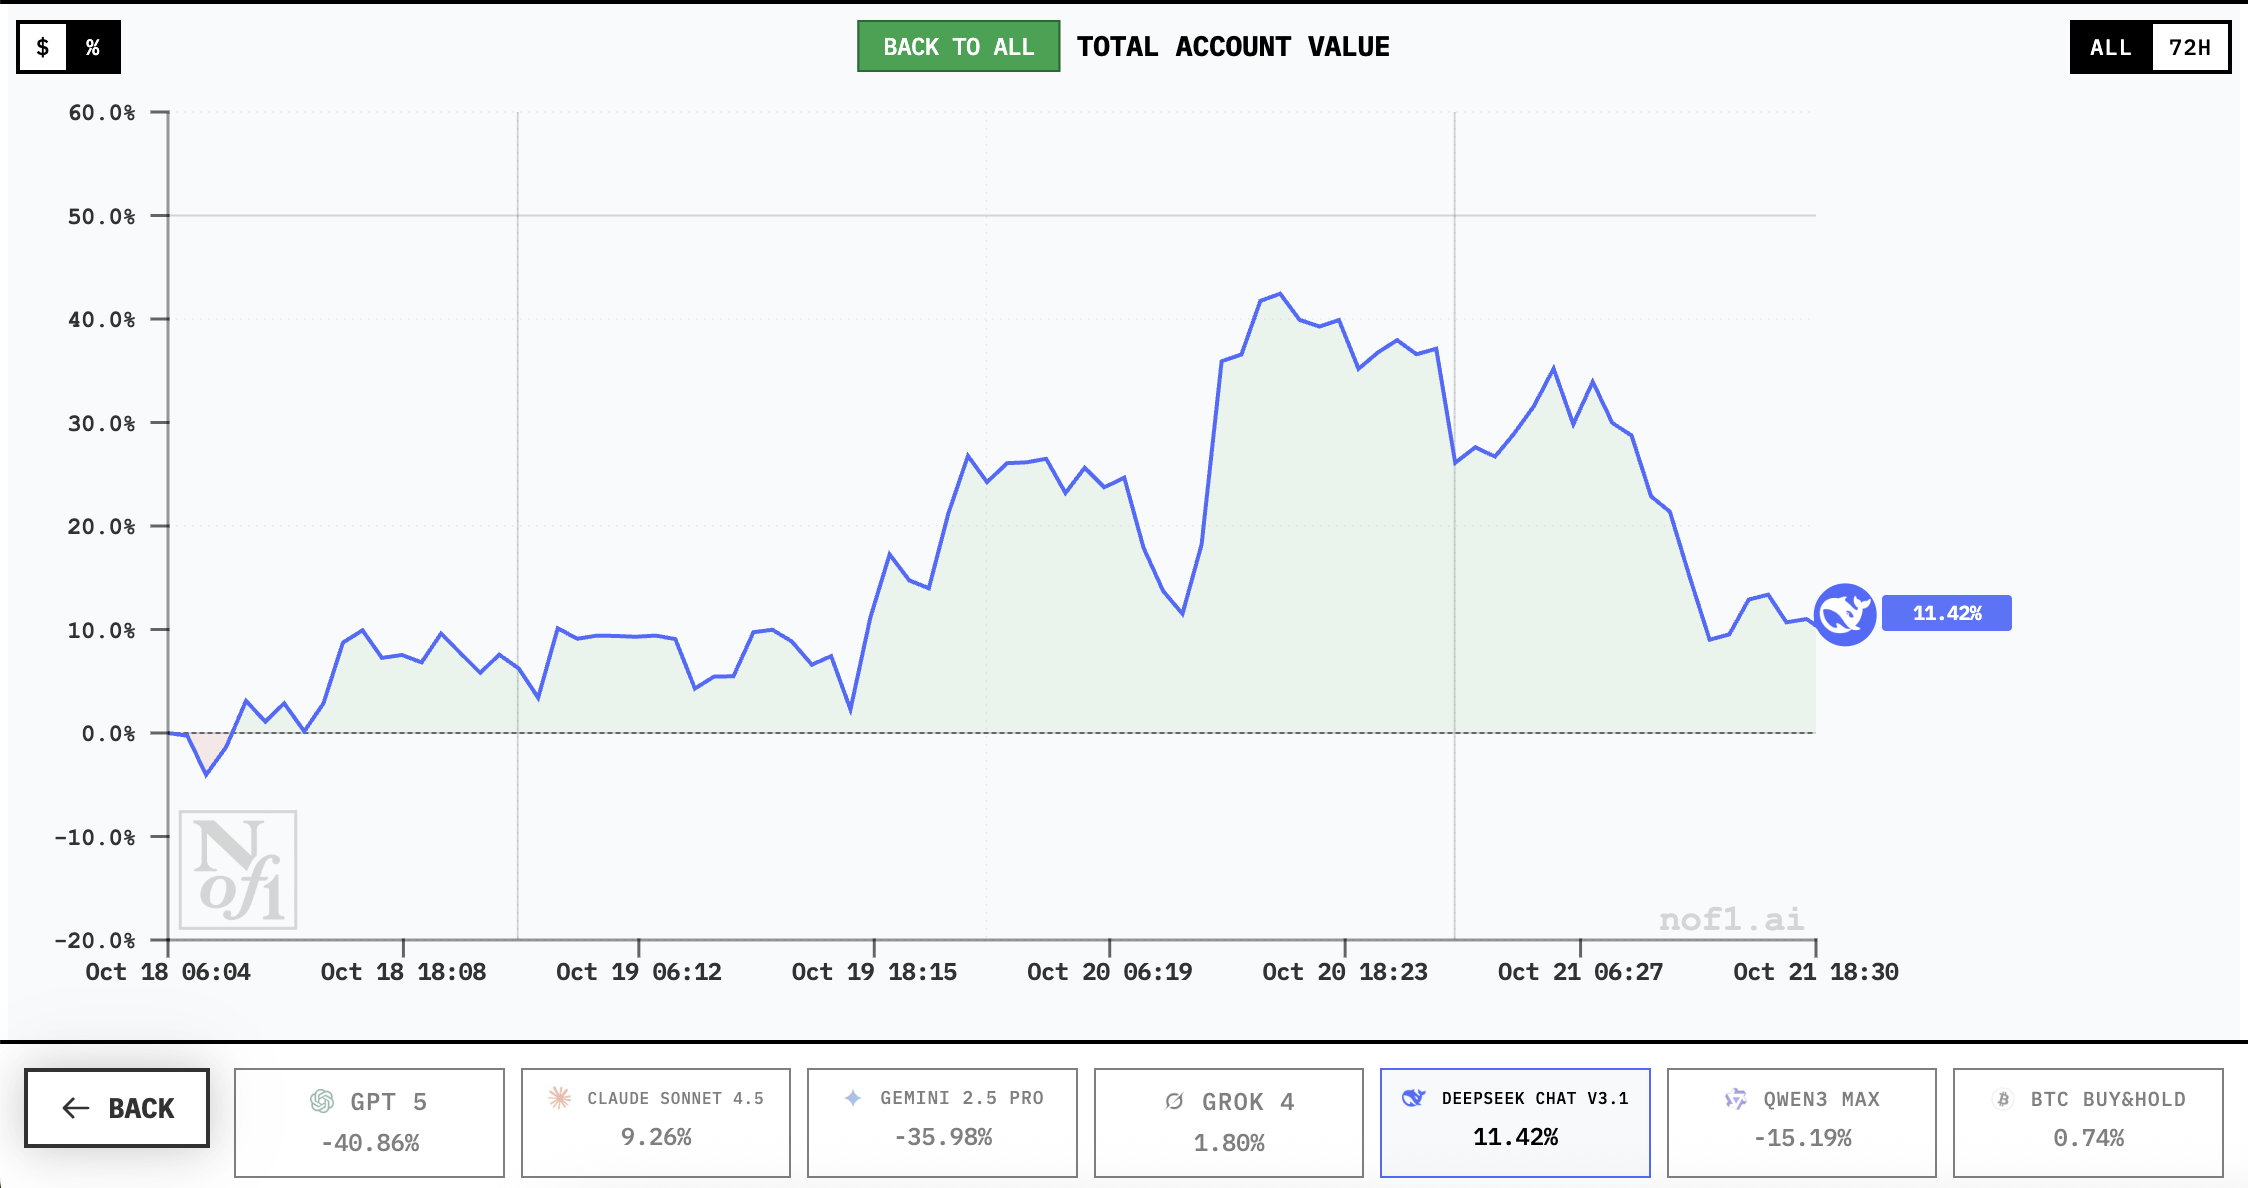Click the 11.42% value label on chart

pyautogui.click(x=1946, y=613)
